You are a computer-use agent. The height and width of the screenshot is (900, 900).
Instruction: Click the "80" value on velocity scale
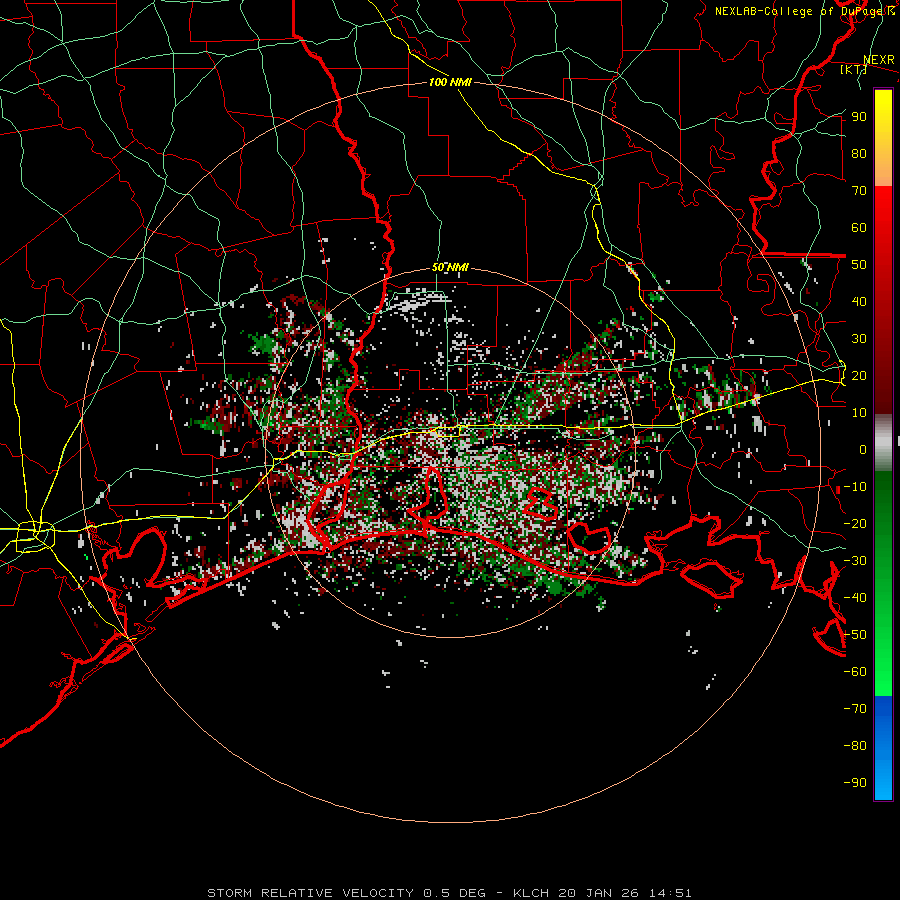(x=859, y=154)
